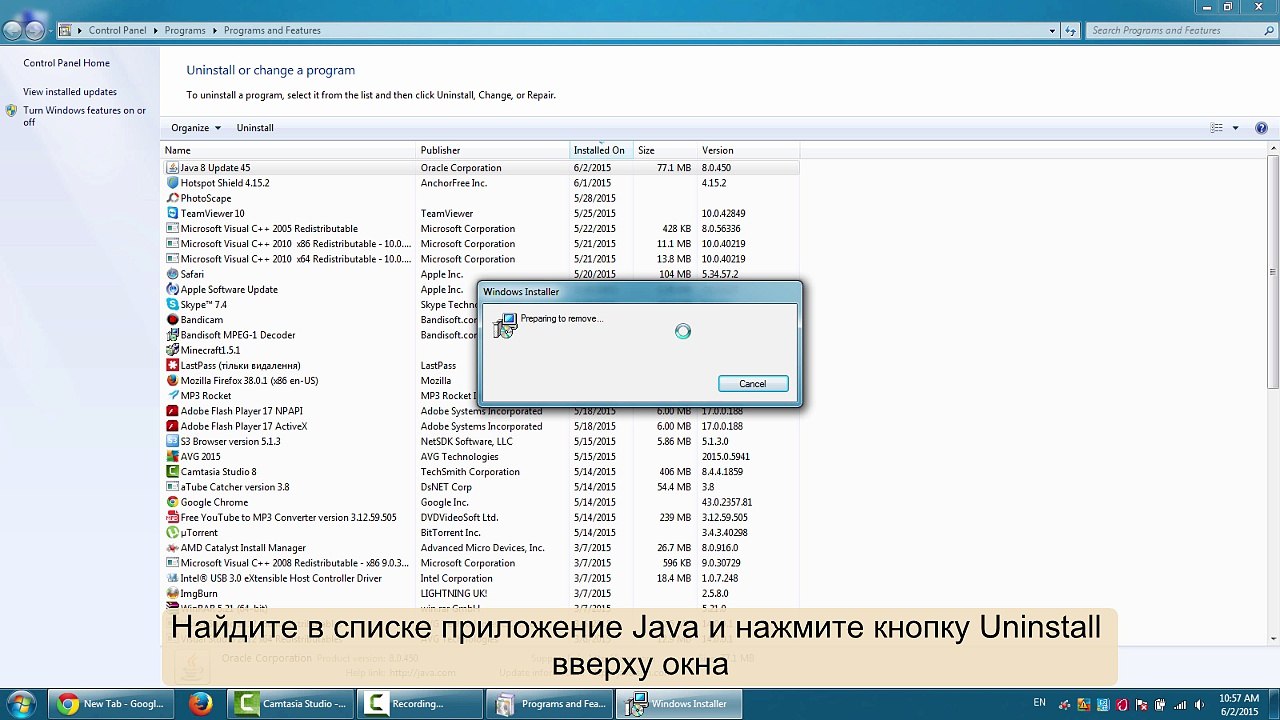The width and height of the screenshot is (1280, 720).
Task: Open the address bar history dropdown
Action: 1052,31
